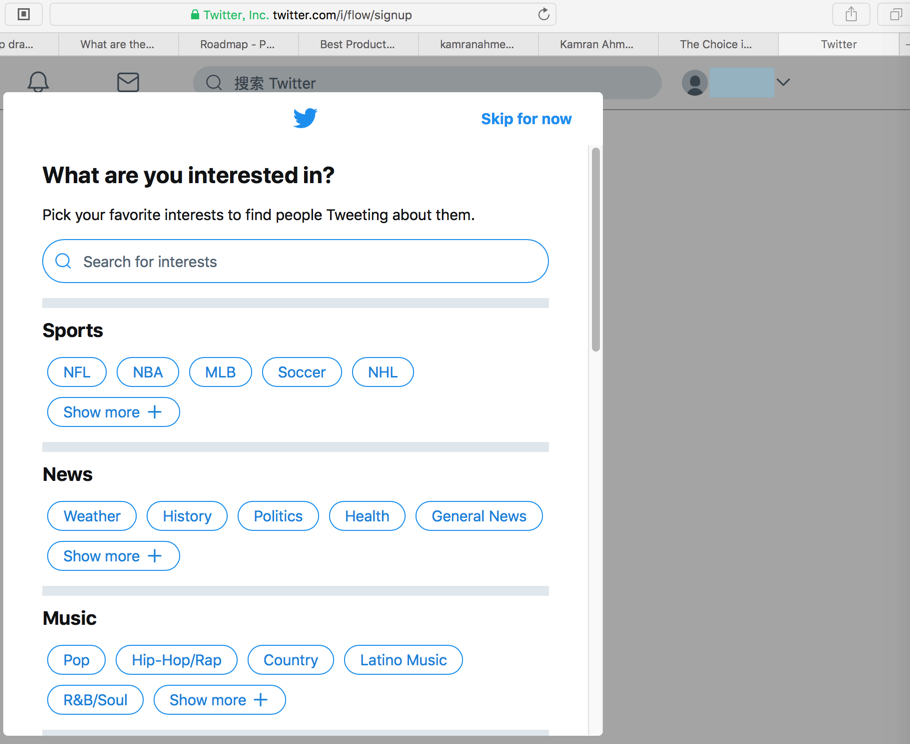This screenshot has width=910, height=744.
Task: Click the Safari address bar URL
Action: click(x=303, y=15)
